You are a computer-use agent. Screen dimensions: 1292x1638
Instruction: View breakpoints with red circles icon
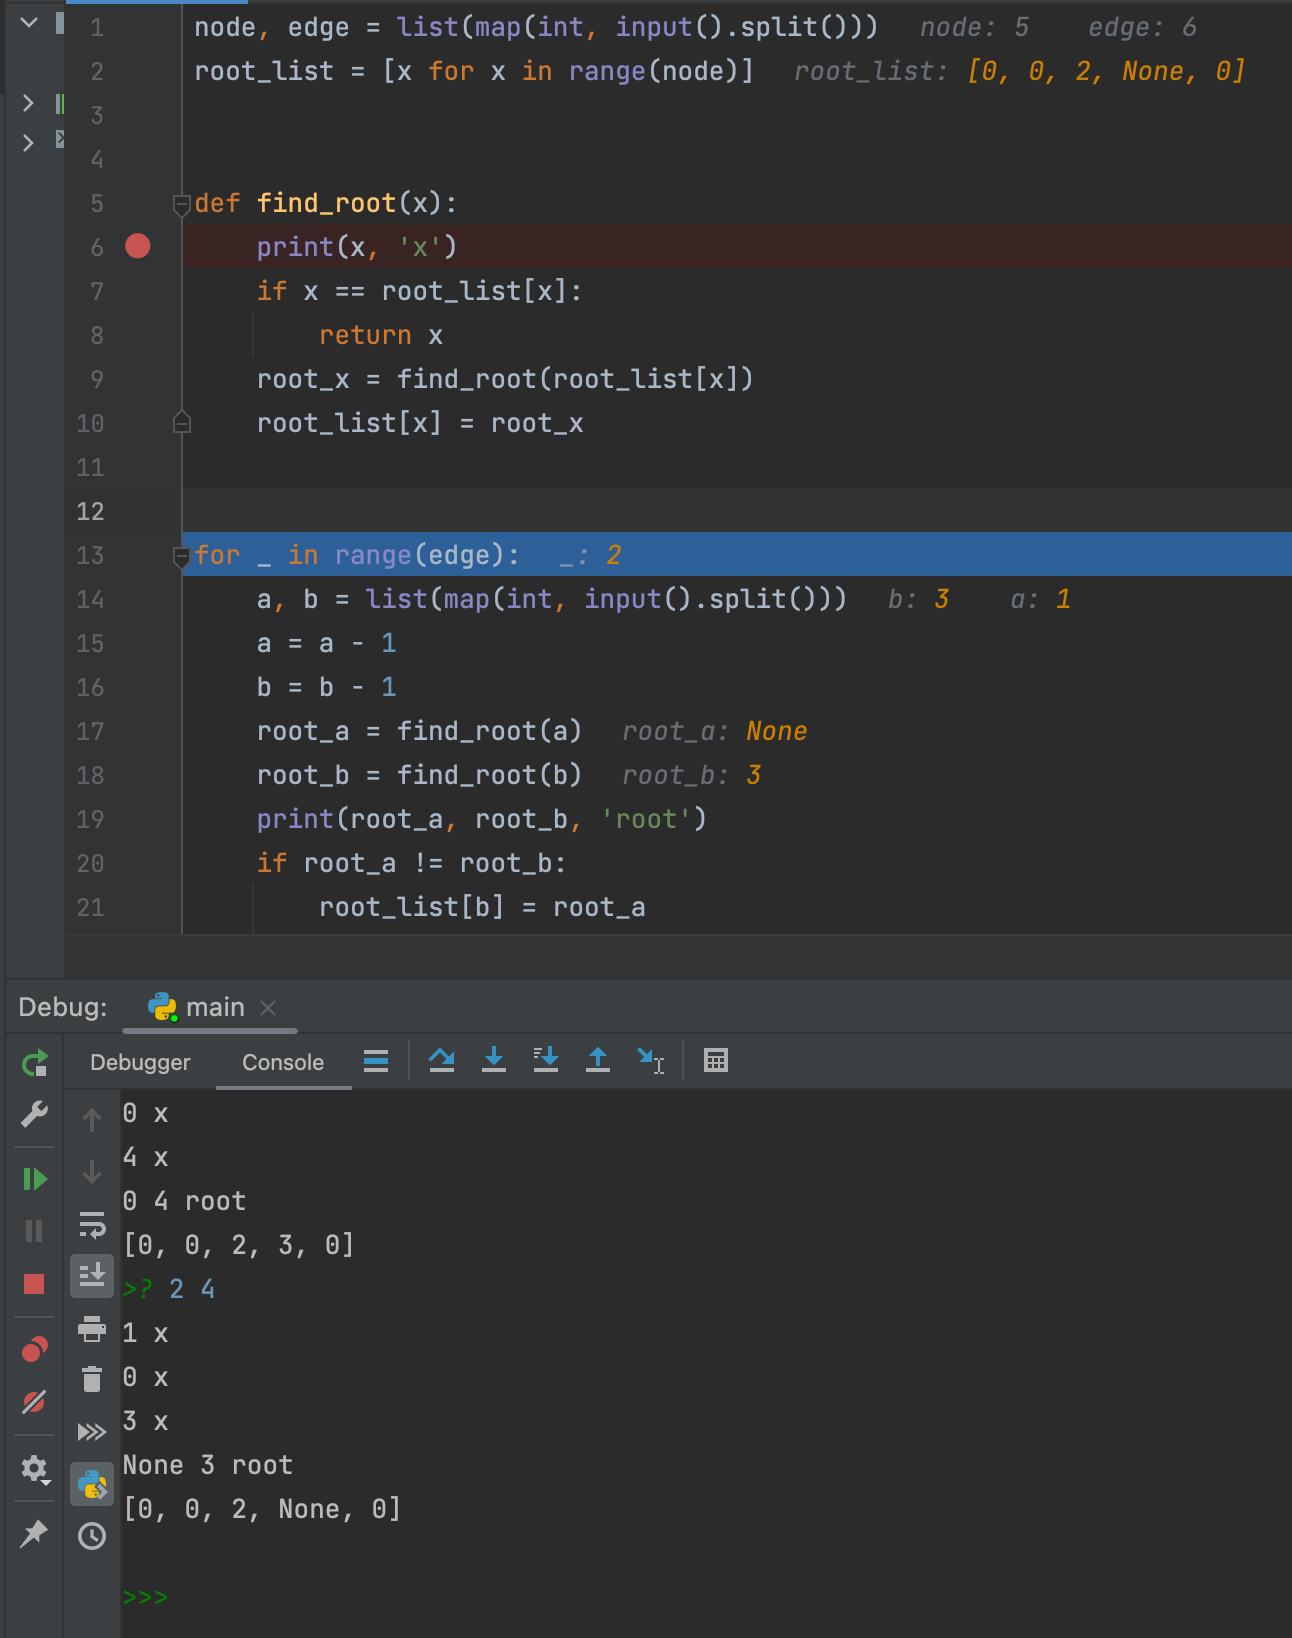[x=34, y=1350]
